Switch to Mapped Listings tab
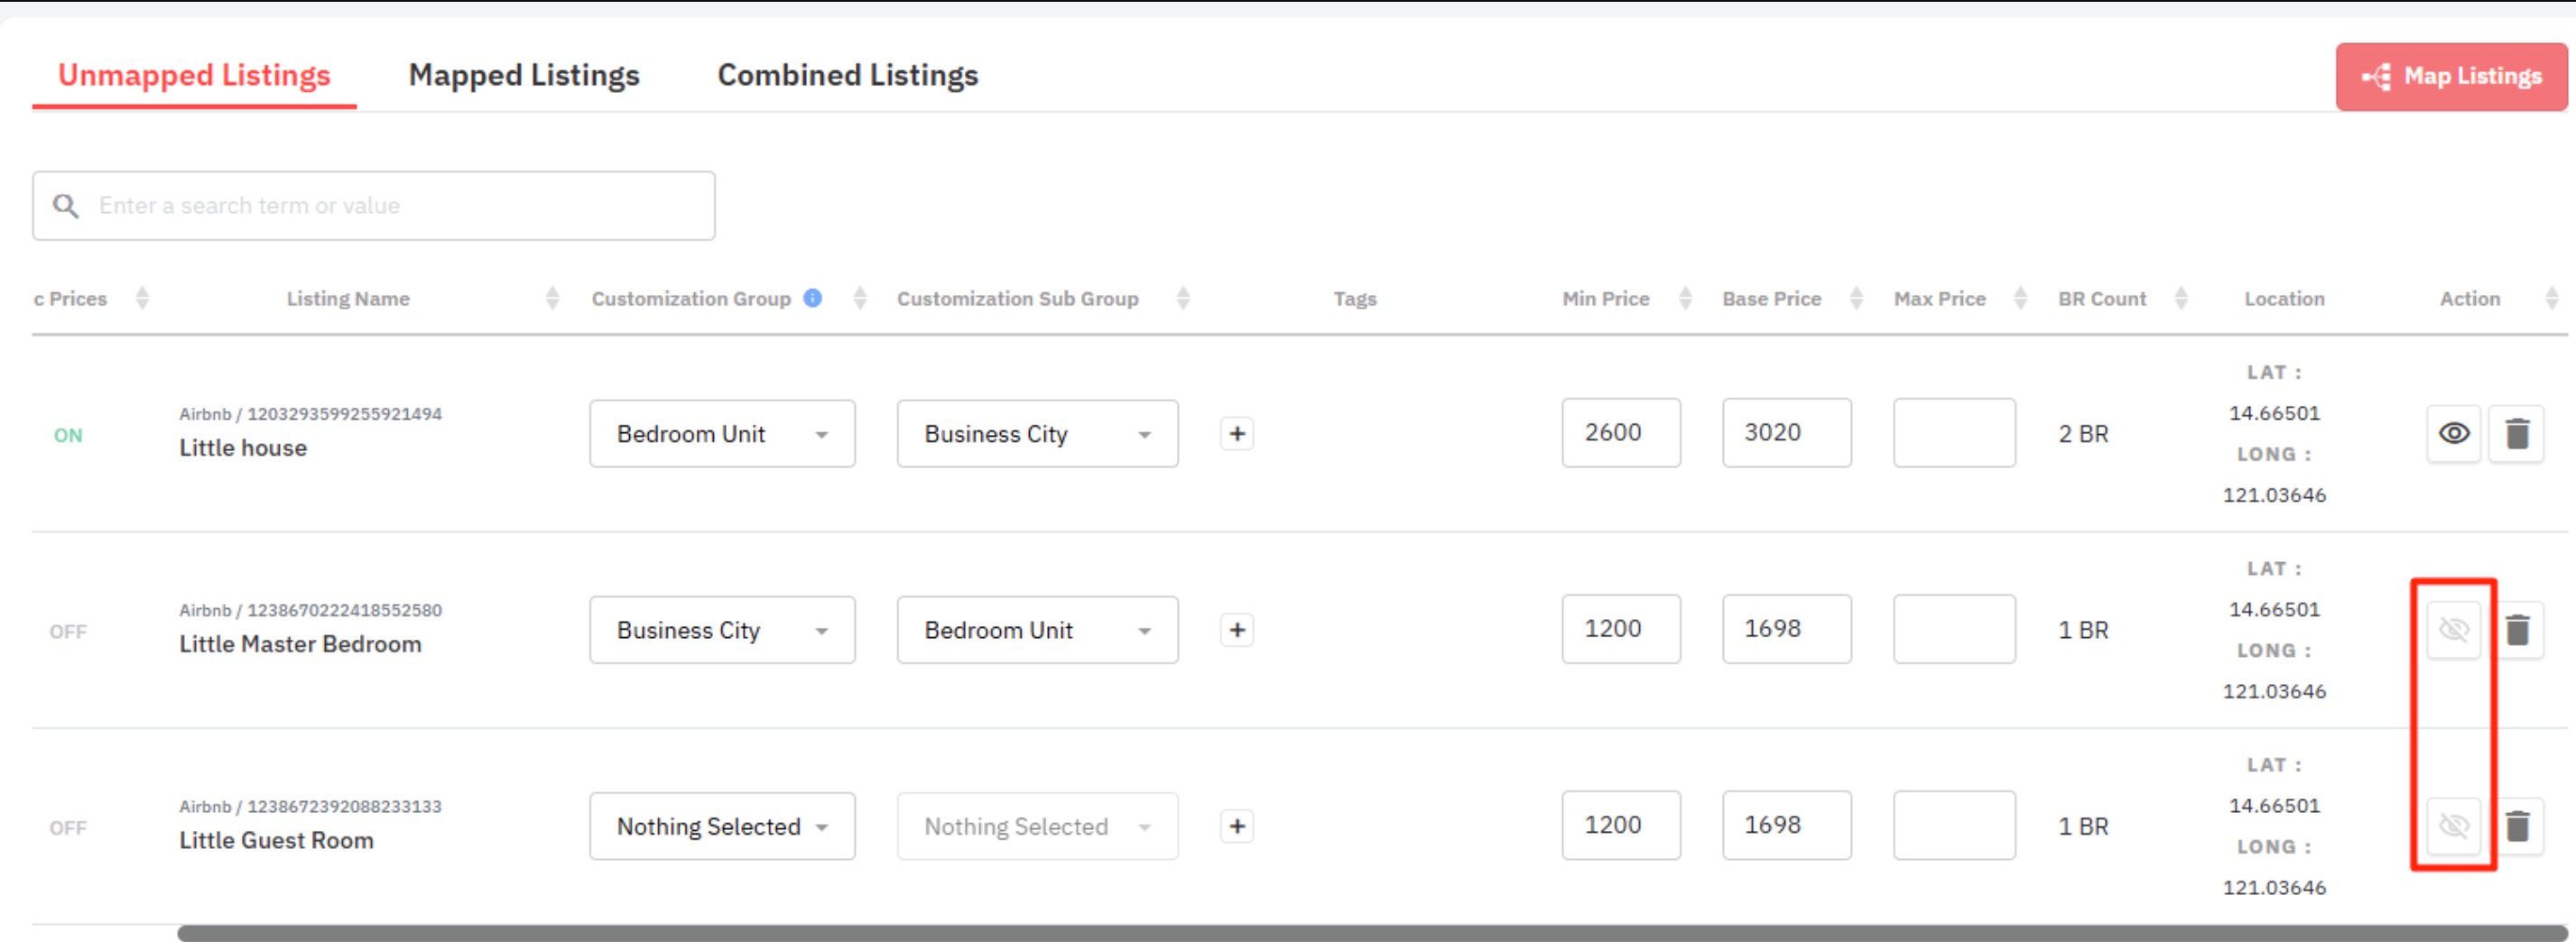Viewport: 2576px width, 942px height. tap(524, 75)
